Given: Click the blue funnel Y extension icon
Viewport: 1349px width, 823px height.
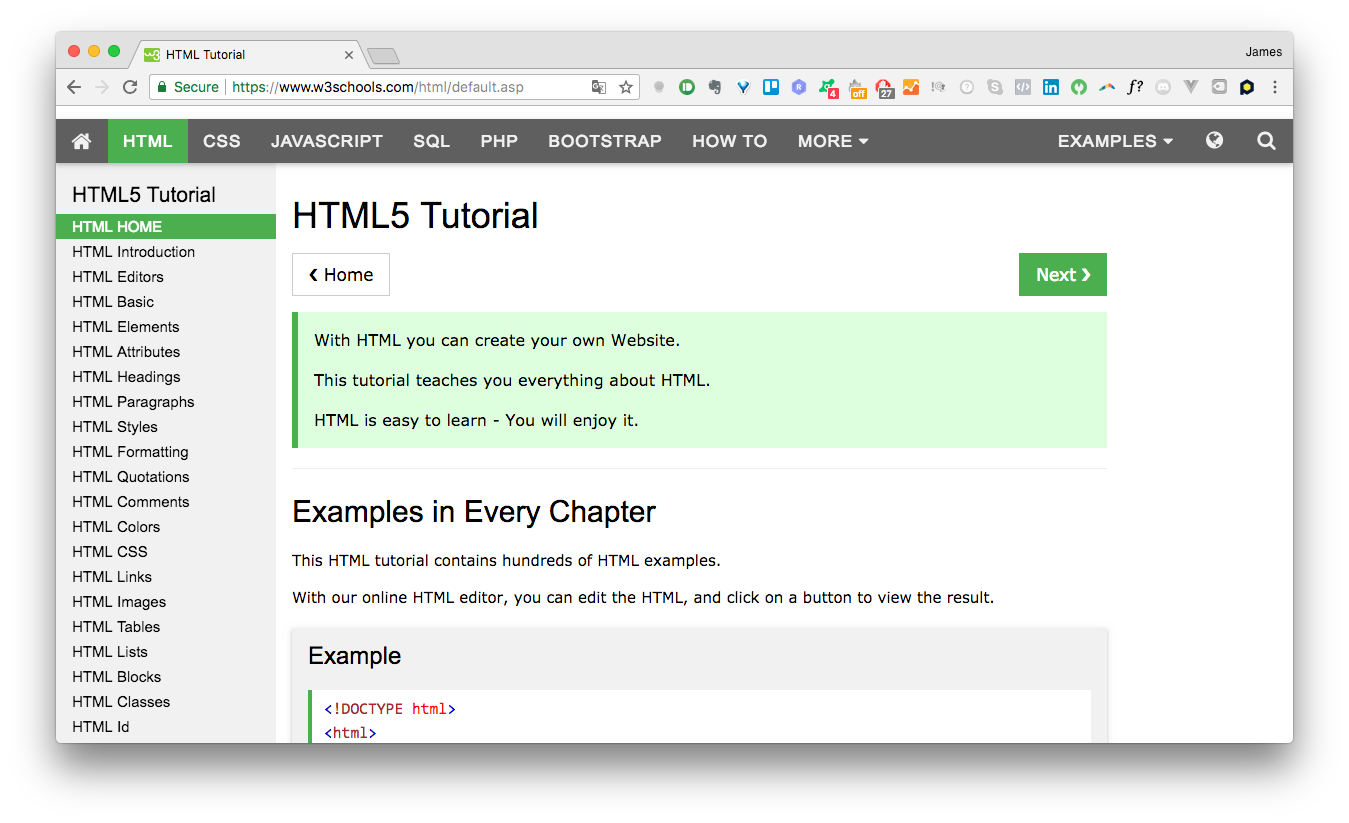Looking at the screenshot, I should coord(743,87).
